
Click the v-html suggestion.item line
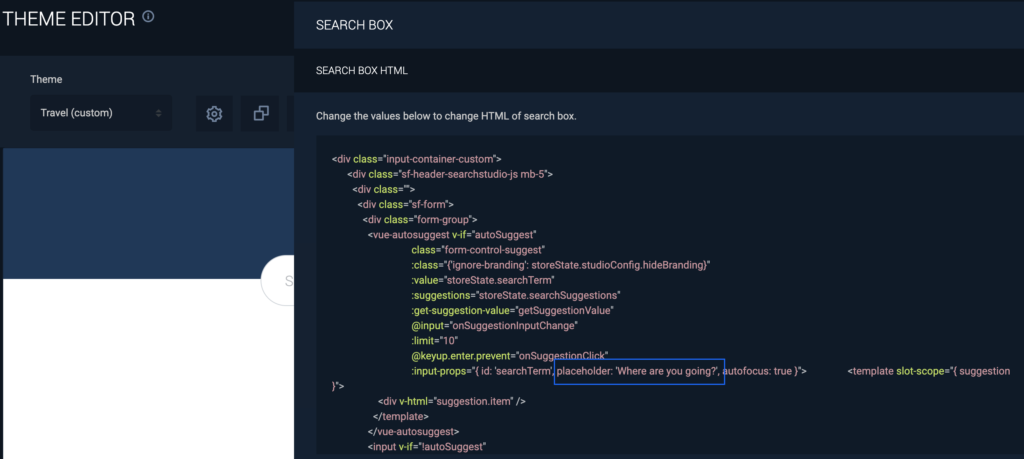(x=452, y=401)
